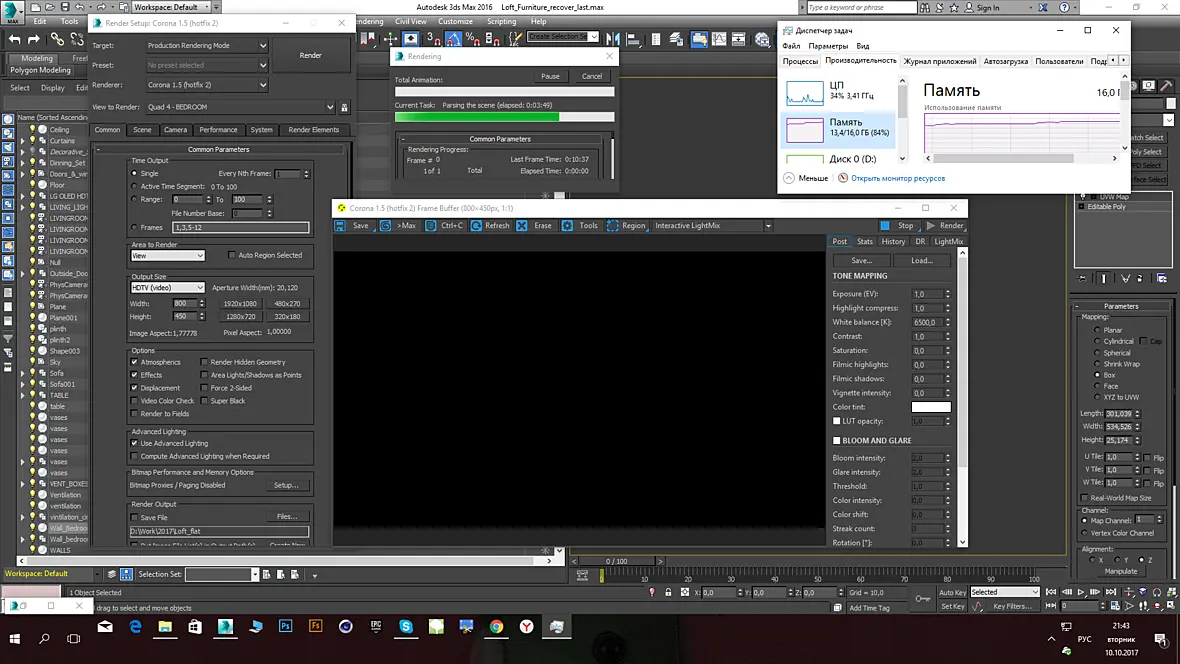Select the Link tool in main toolbar
This screenshot has width=1180, height=664.
pyautogui.click(x=57, y=39)
